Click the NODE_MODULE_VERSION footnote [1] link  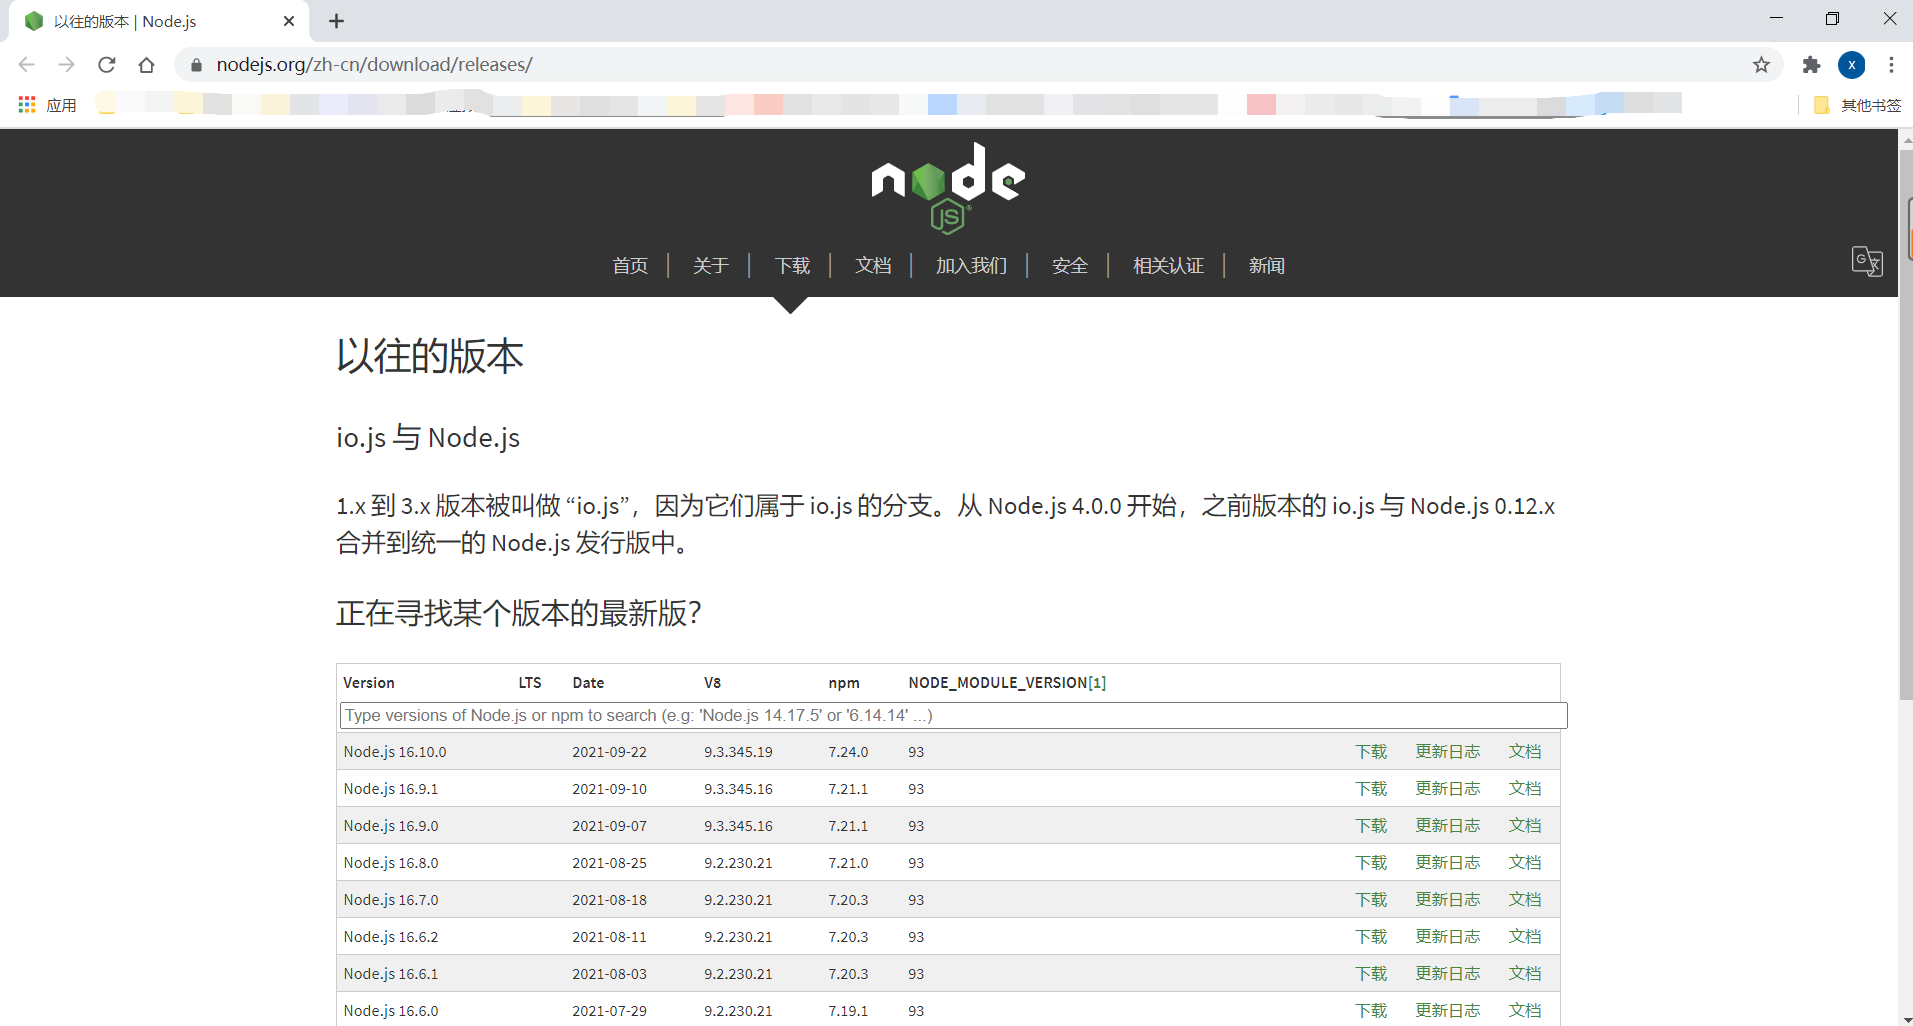pos(1097,683)
